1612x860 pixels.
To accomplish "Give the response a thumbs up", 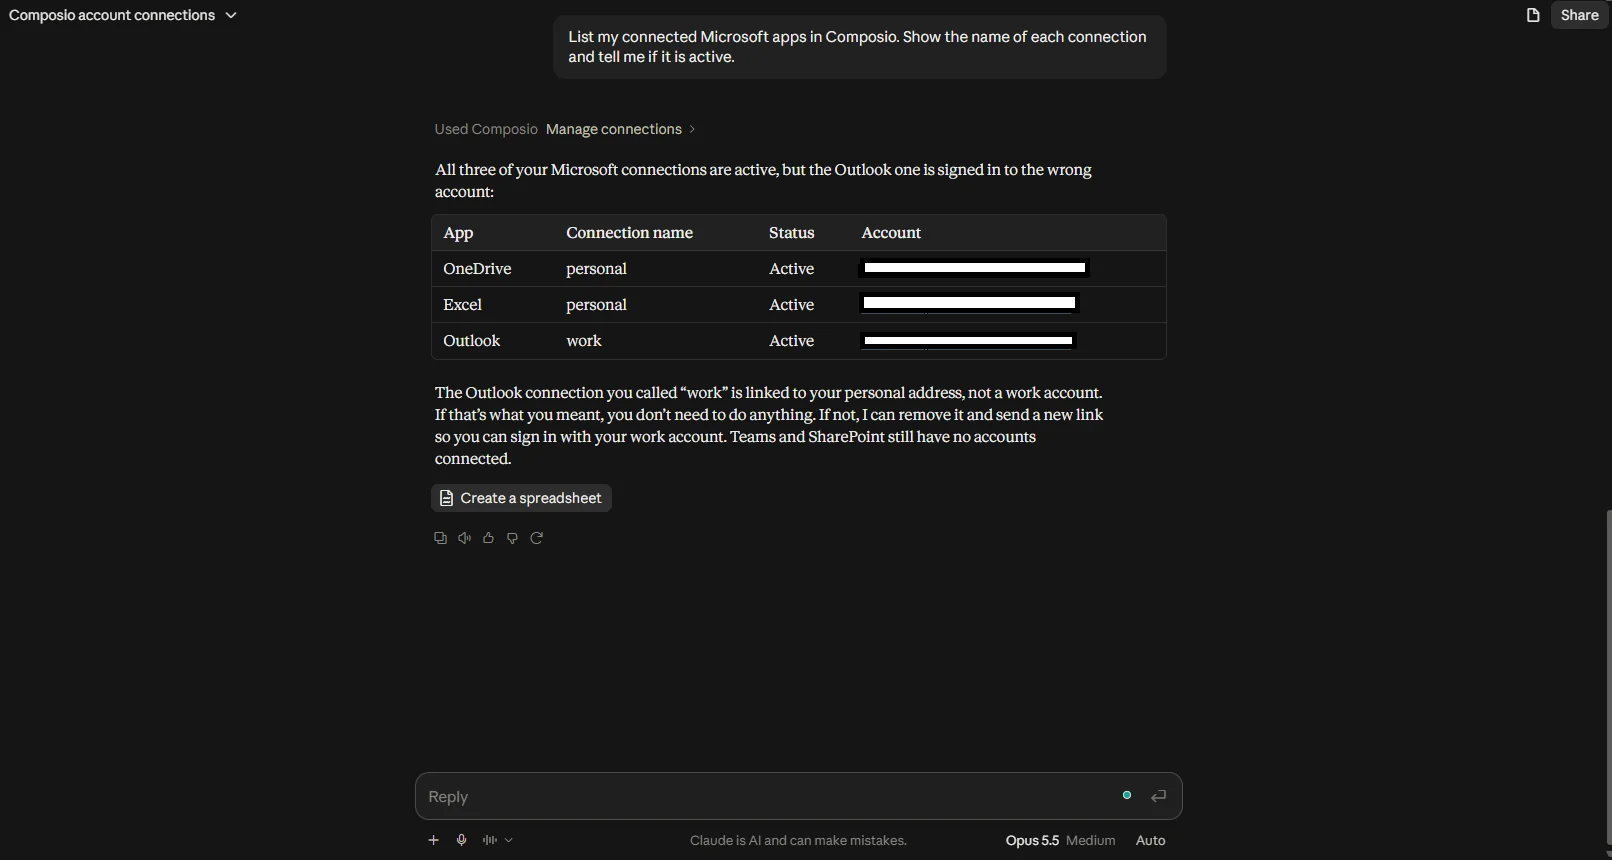I will pos(488,538).
